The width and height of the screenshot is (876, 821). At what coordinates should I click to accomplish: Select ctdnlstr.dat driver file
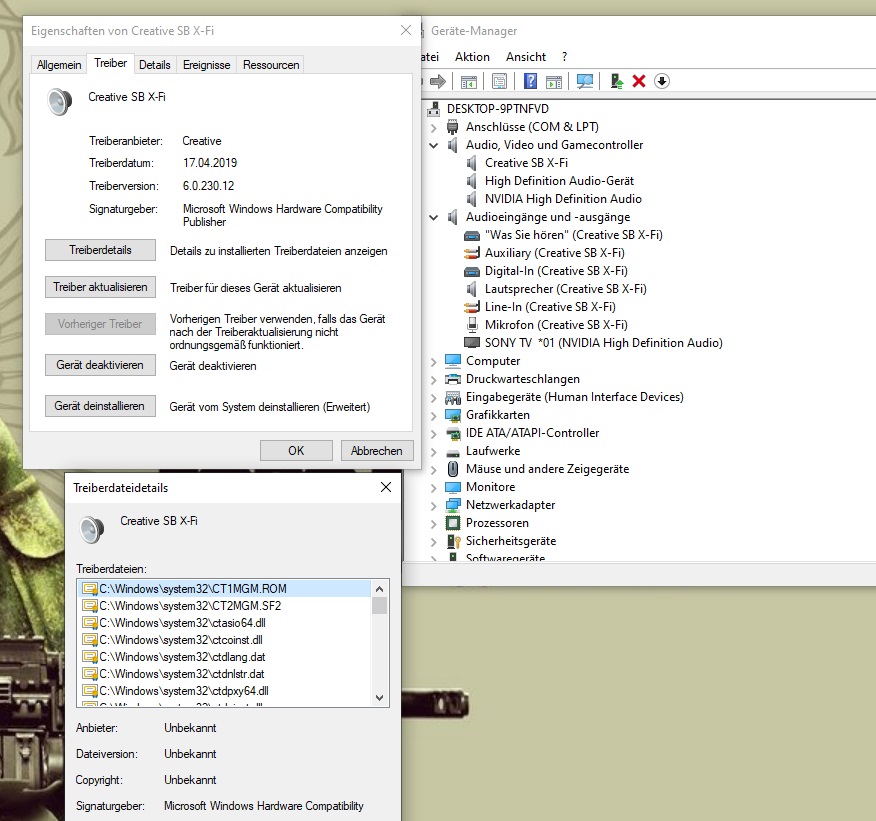pyautogui.click(x=224, y=674)
